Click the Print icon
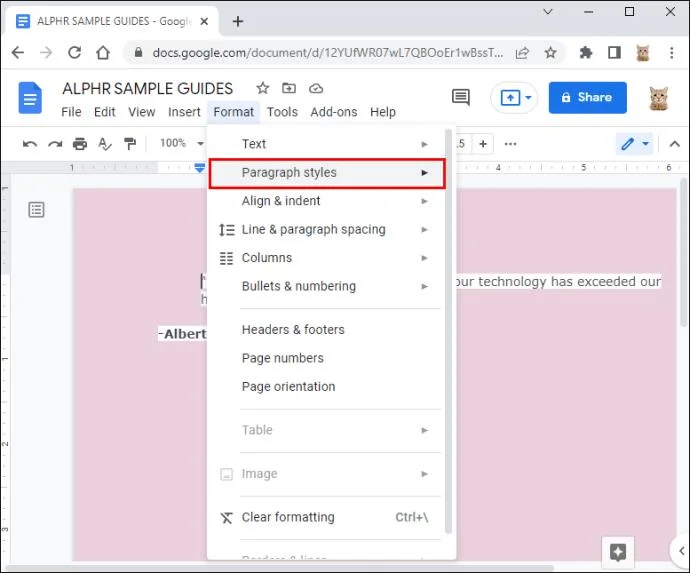 (x=80, y=144)
